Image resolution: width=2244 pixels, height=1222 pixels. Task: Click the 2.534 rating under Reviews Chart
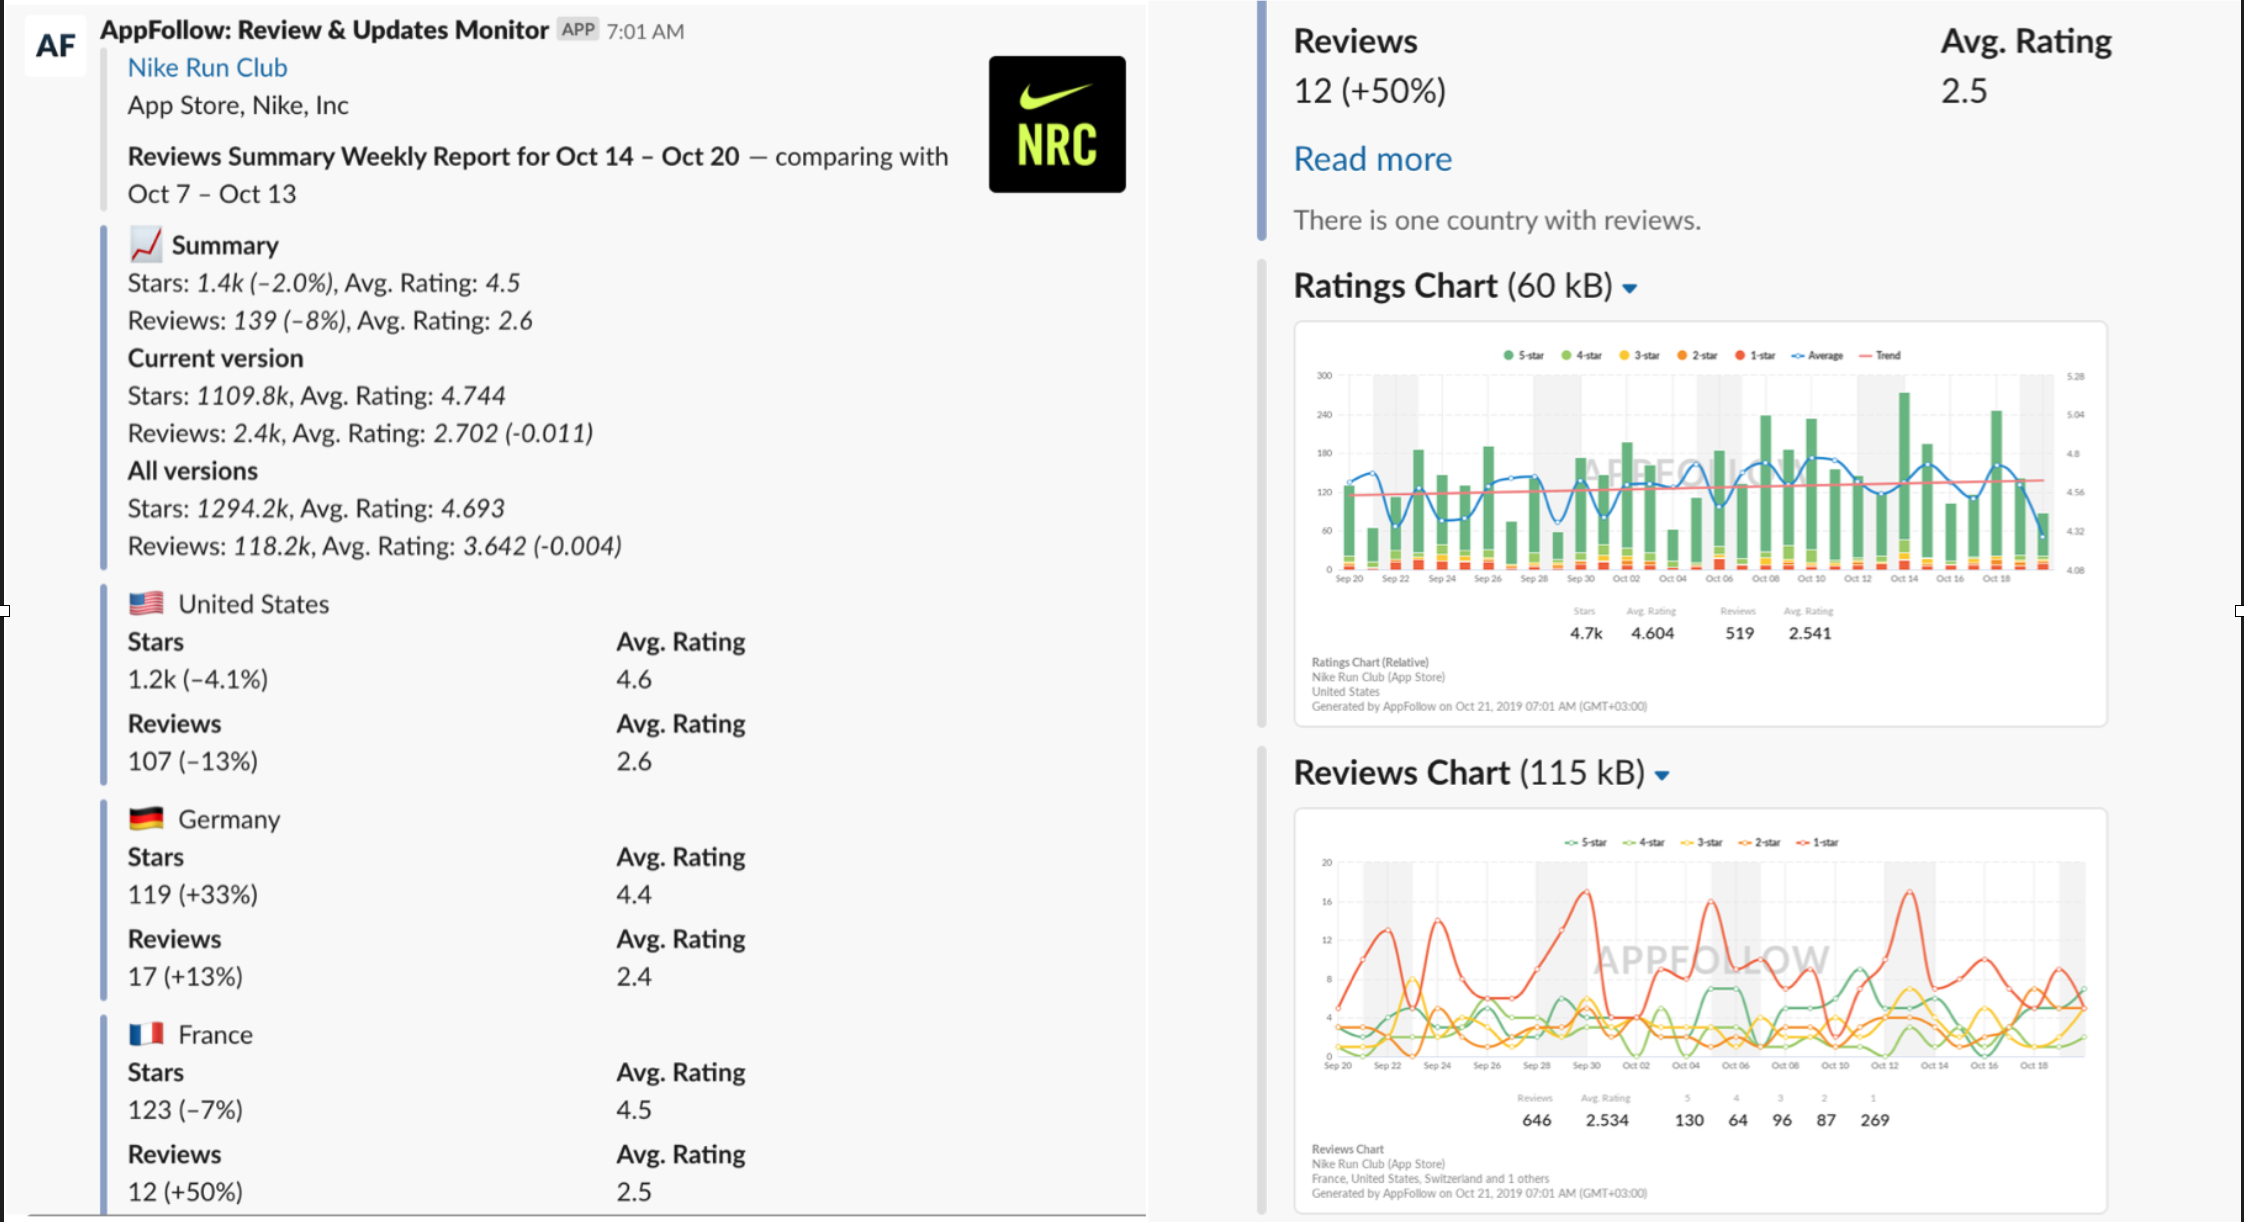pyautogui.click(x=1607, y=1120)
